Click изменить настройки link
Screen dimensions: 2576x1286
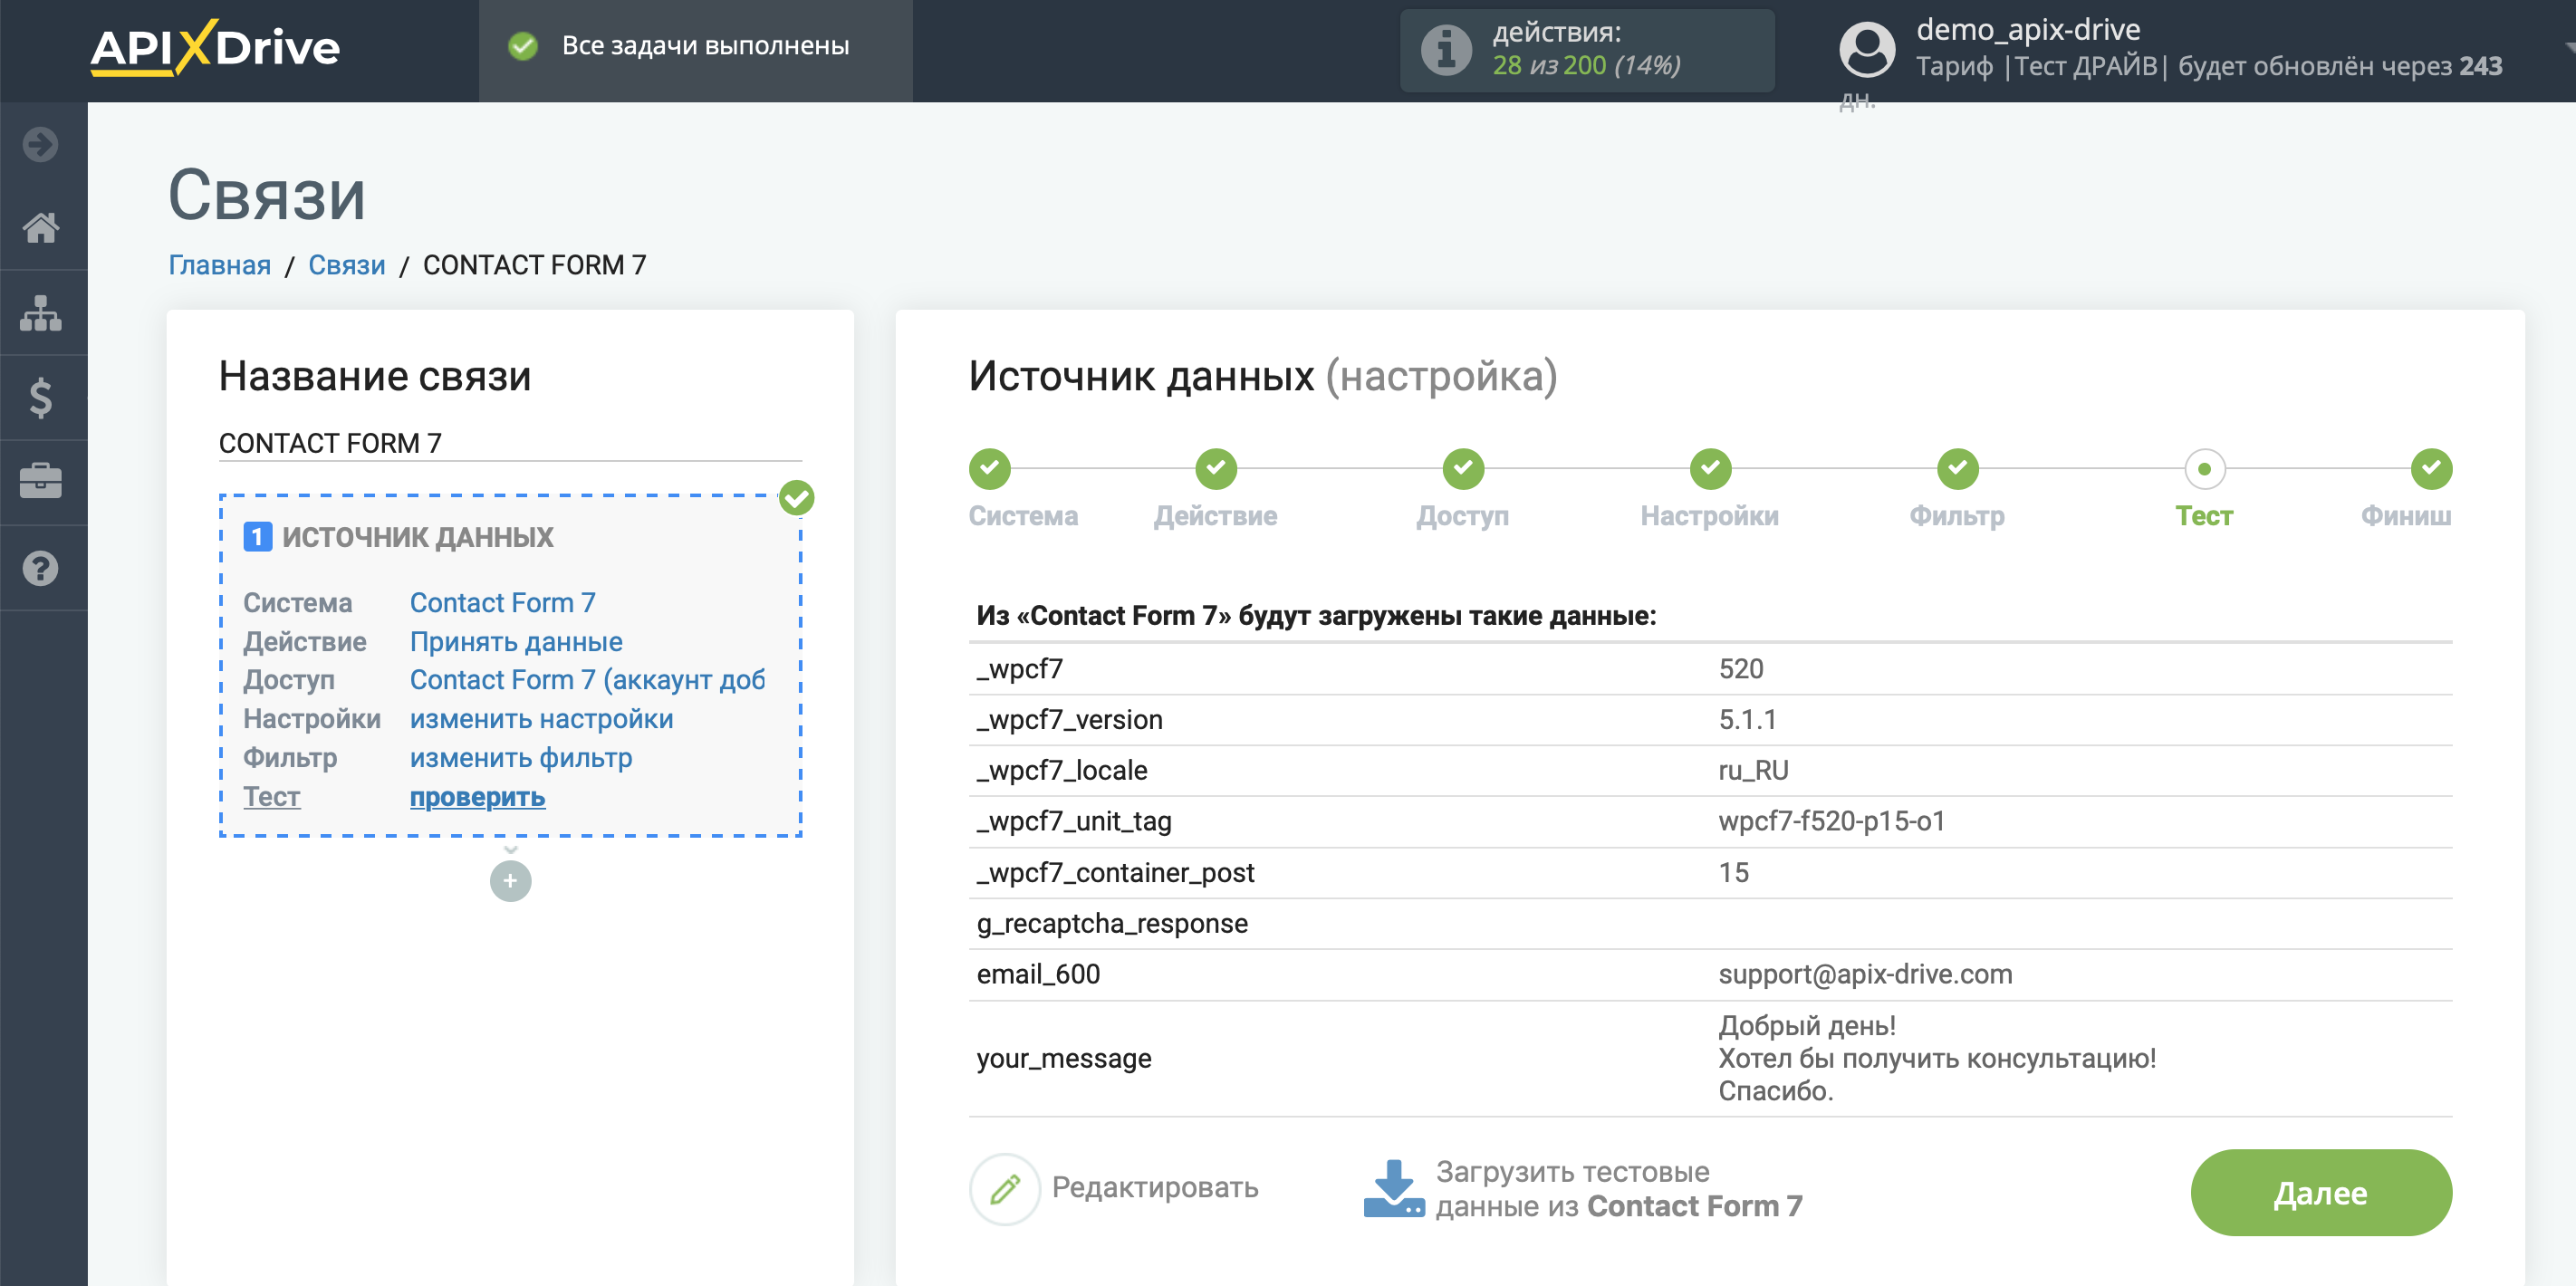(541, 719)
